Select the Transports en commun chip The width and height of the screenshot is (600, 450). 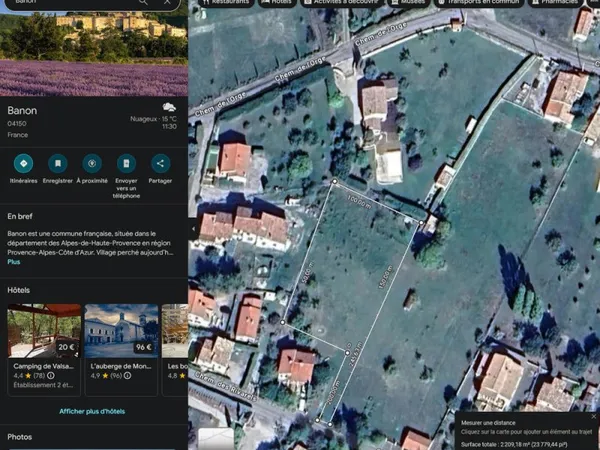coord(479,3)
